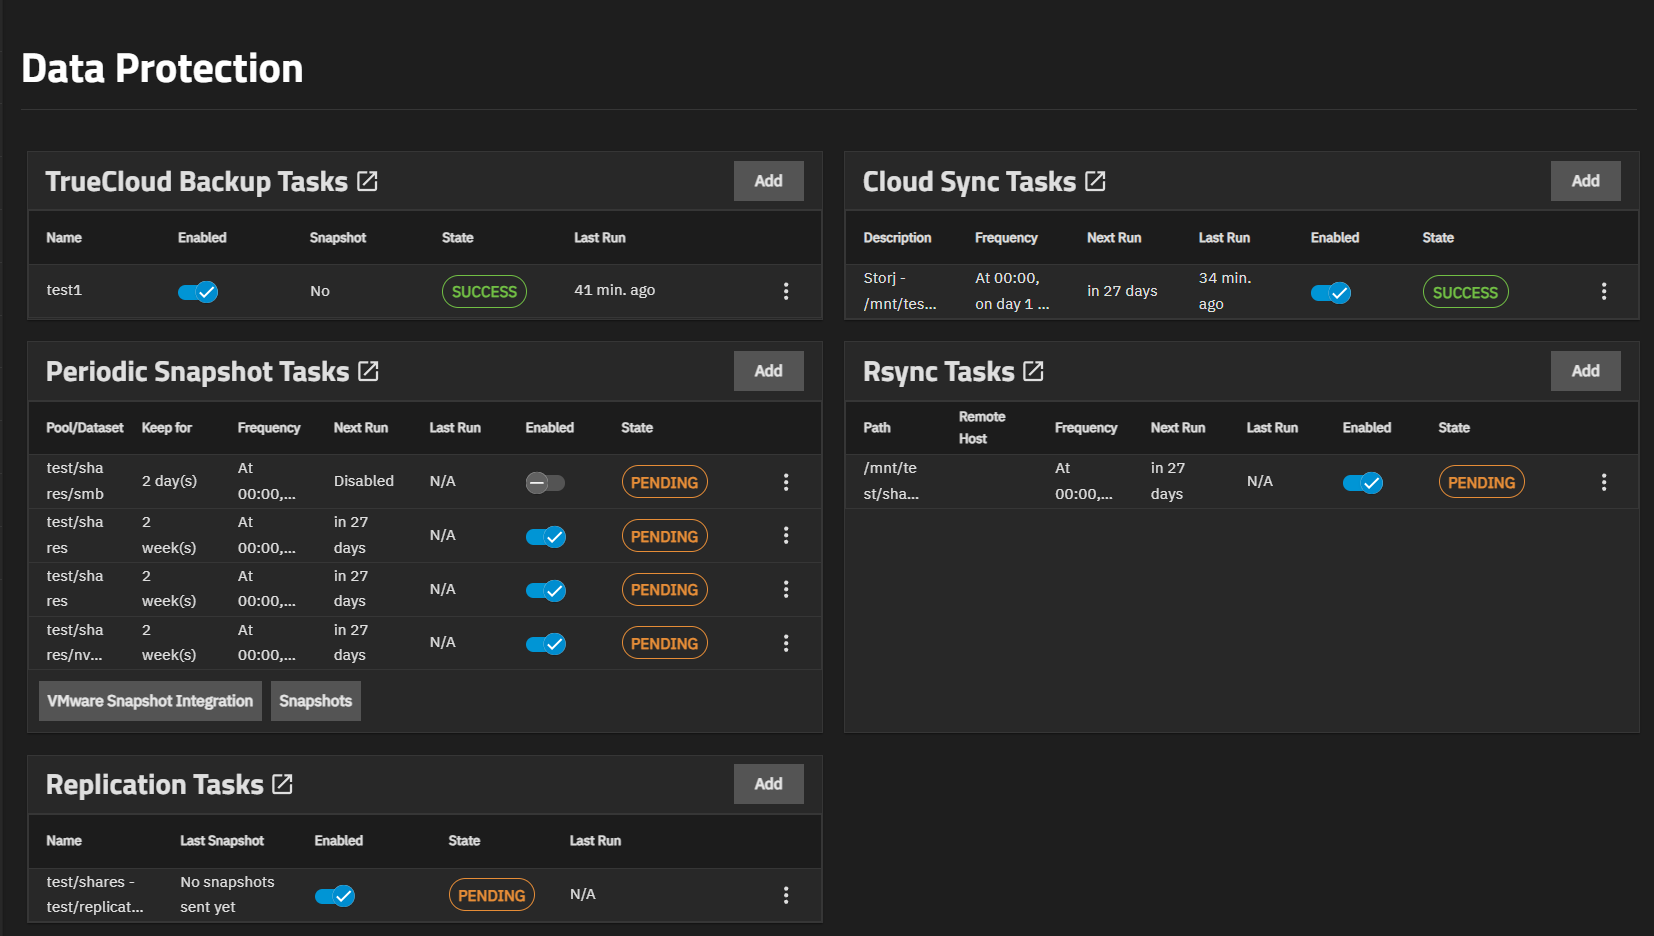Open Cloud Sync Tasks external link icon
The height and width of the screenshot is (936, 1654).
[1095, 181]
